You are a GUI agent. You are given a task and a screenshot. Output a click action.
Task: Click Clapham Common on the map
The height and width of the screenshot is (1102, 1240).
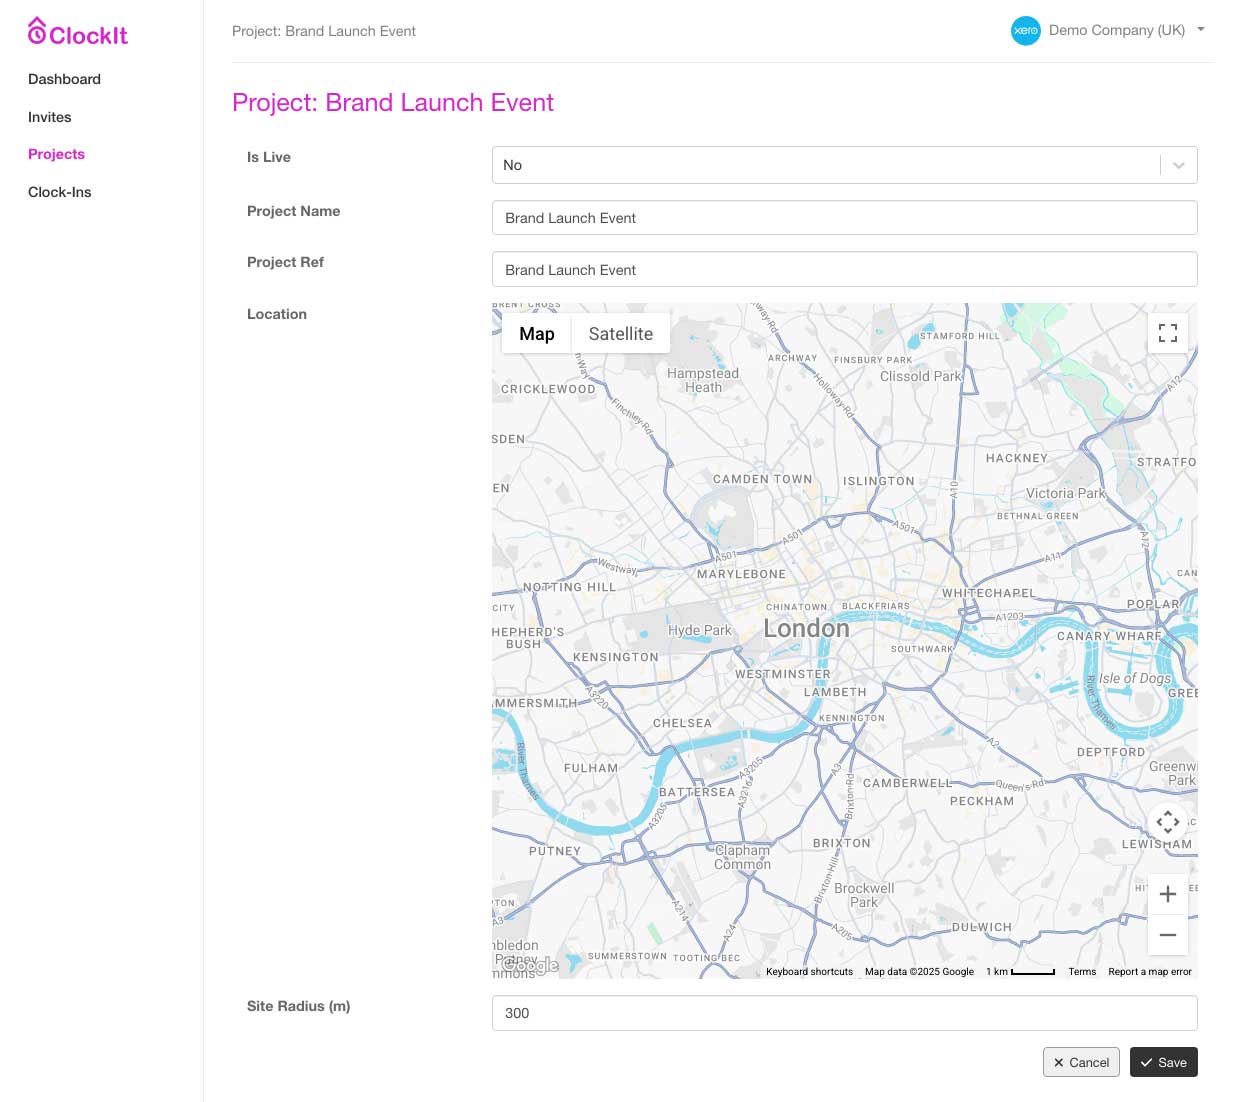[x=742, y=857]
